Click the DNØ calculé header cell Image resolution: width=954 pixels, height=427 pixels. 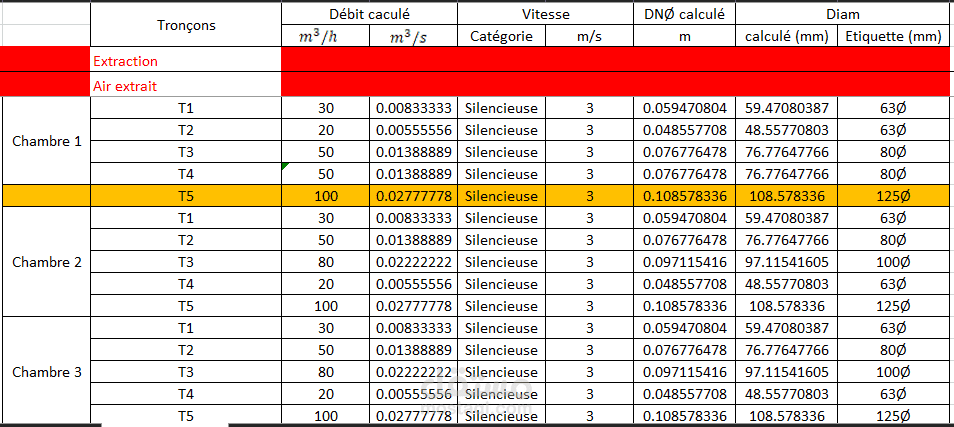click(x=684, y=14)
